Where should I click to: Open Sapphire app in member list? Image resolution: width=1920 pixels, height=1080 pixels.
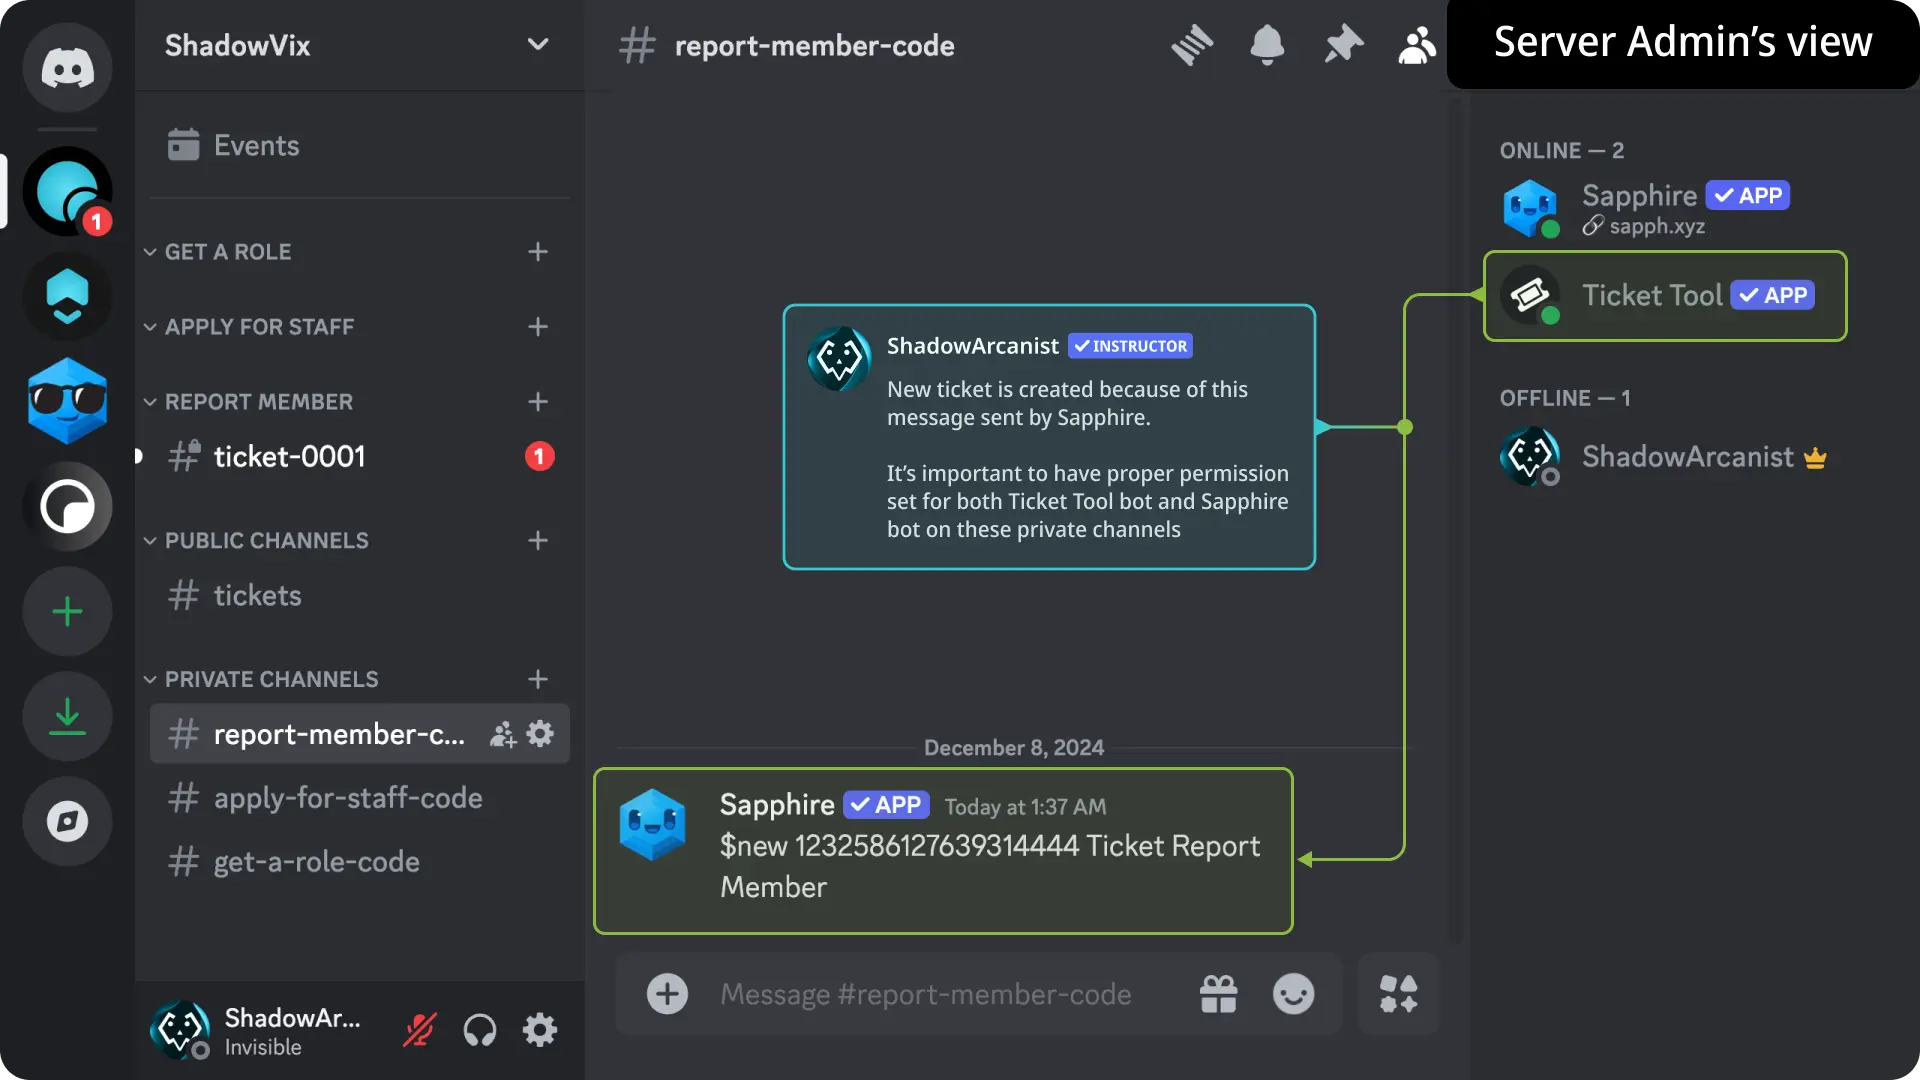click(1665, 209)
